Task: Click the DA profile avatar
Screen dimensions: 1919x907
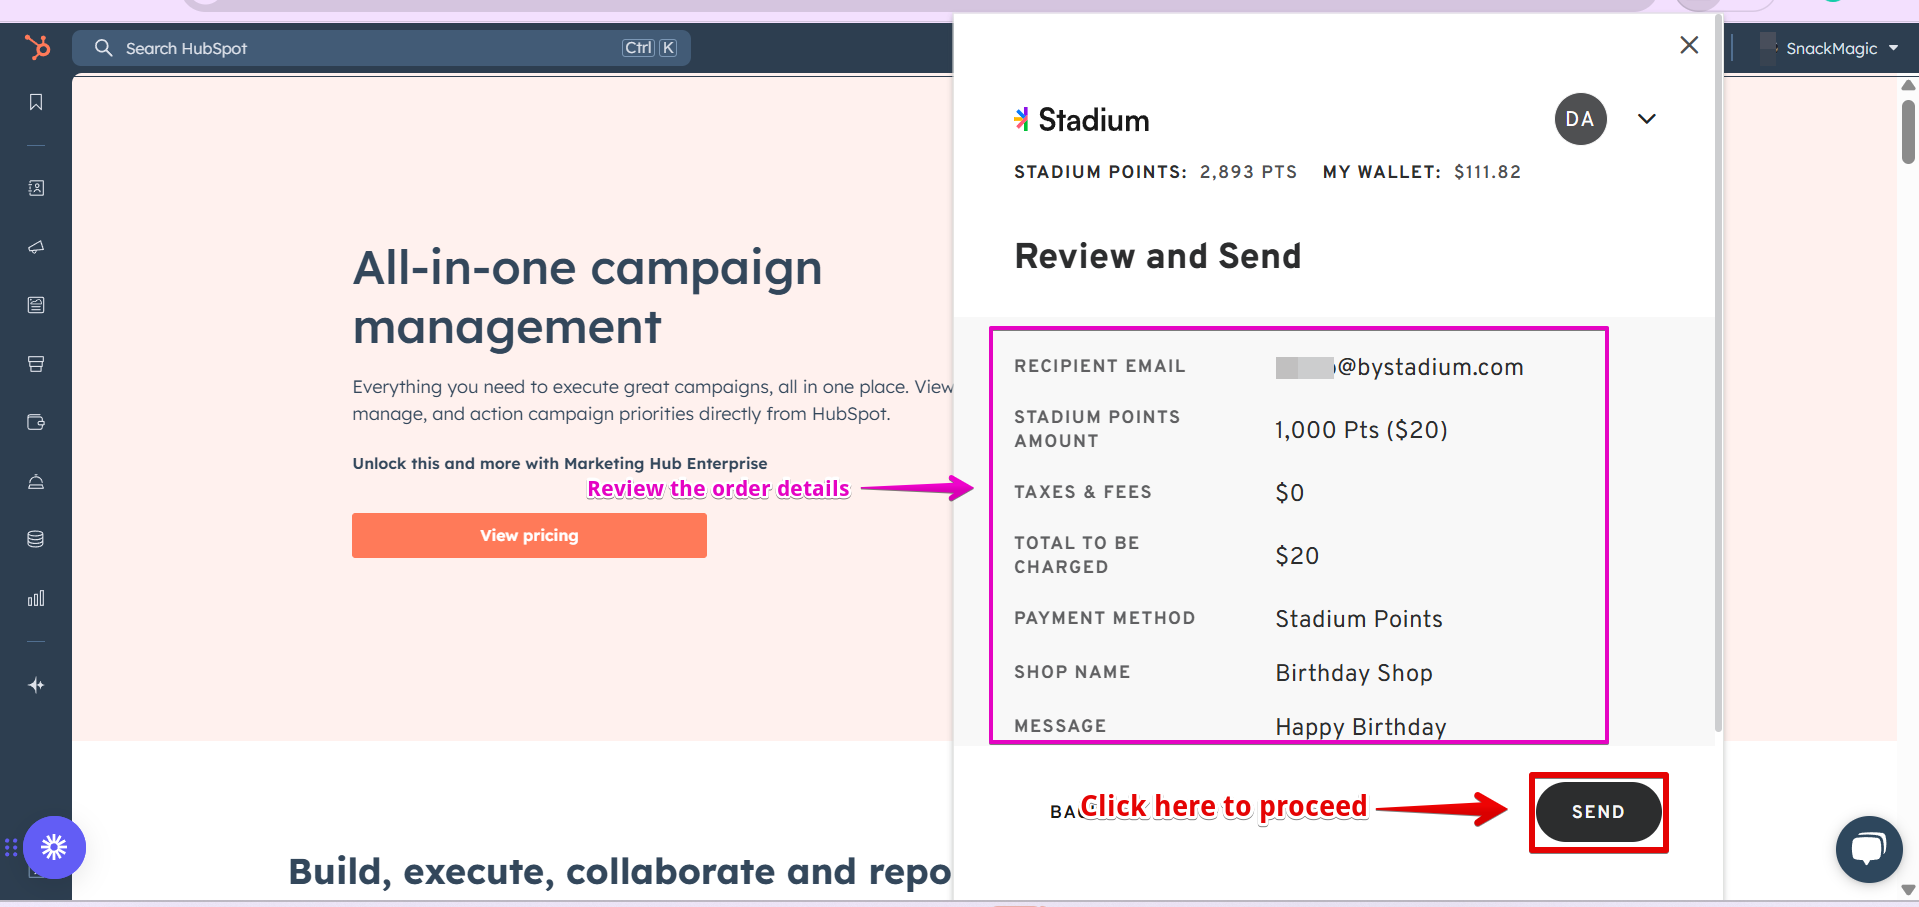Action: point(1580,119)
